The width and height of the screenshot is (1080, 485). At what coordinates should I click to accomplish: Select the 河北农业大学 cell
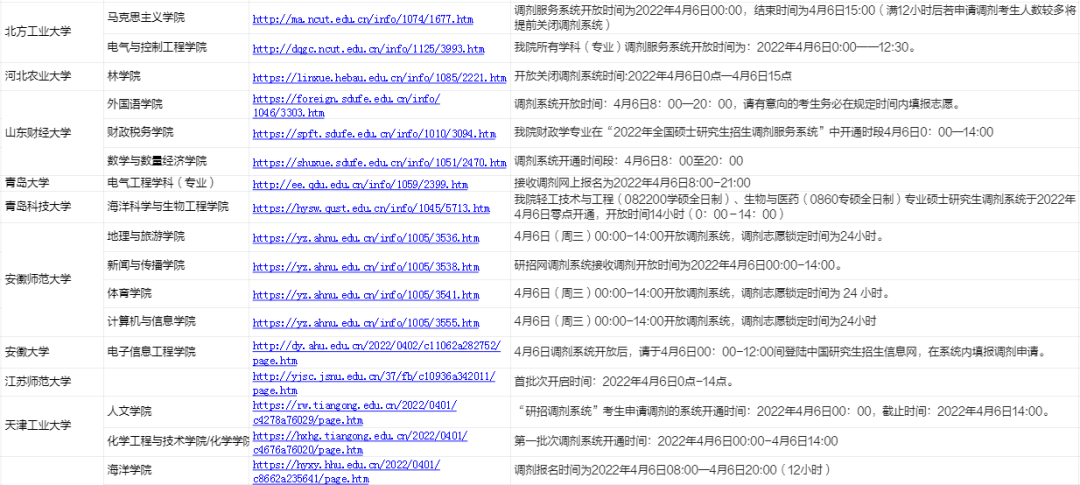(52, 76)
